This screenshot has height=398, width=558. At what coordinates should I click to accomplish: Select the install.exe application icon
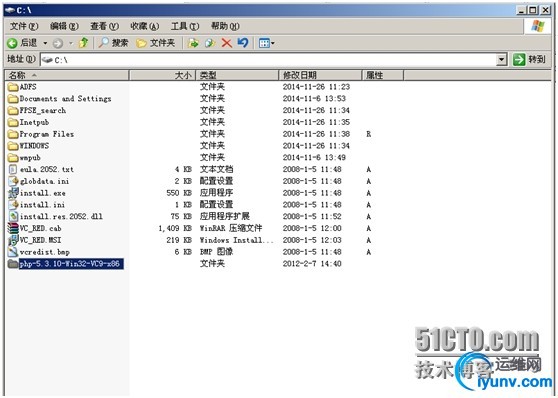click(13, 193)
